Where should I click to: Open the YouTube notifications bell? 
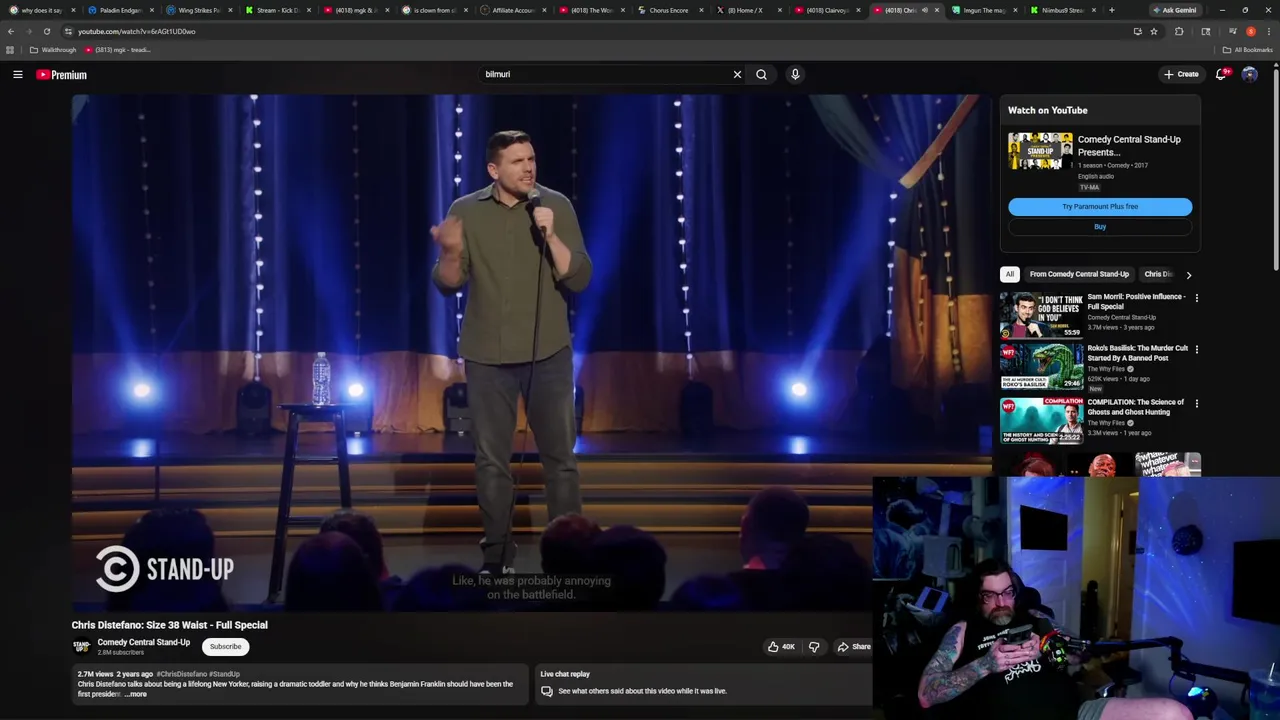point(1221,74)
